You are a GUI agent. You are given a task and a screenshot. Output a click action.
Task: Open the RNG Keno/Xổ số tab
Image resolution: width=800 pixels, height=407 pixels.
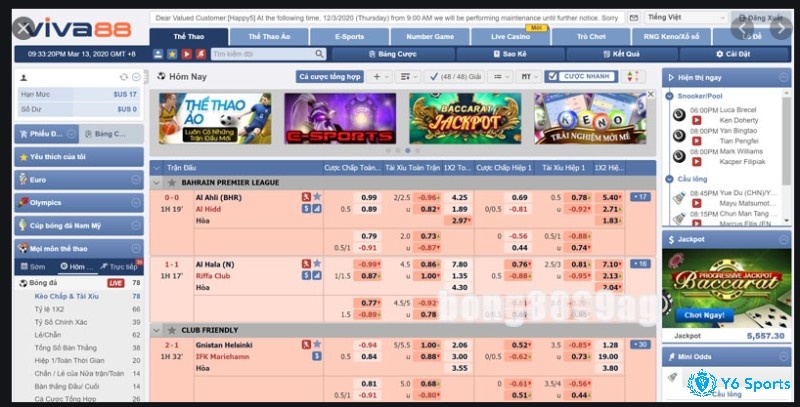coord(671,37)
